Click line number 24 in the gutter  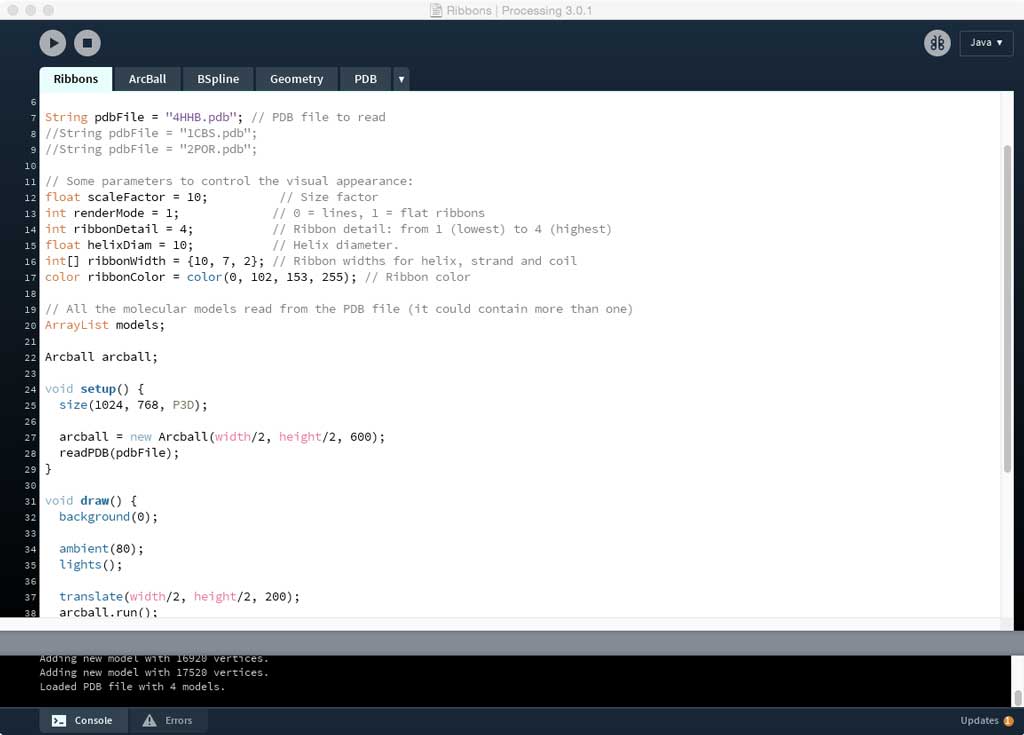pyautogui.click(x=31, y=389)
